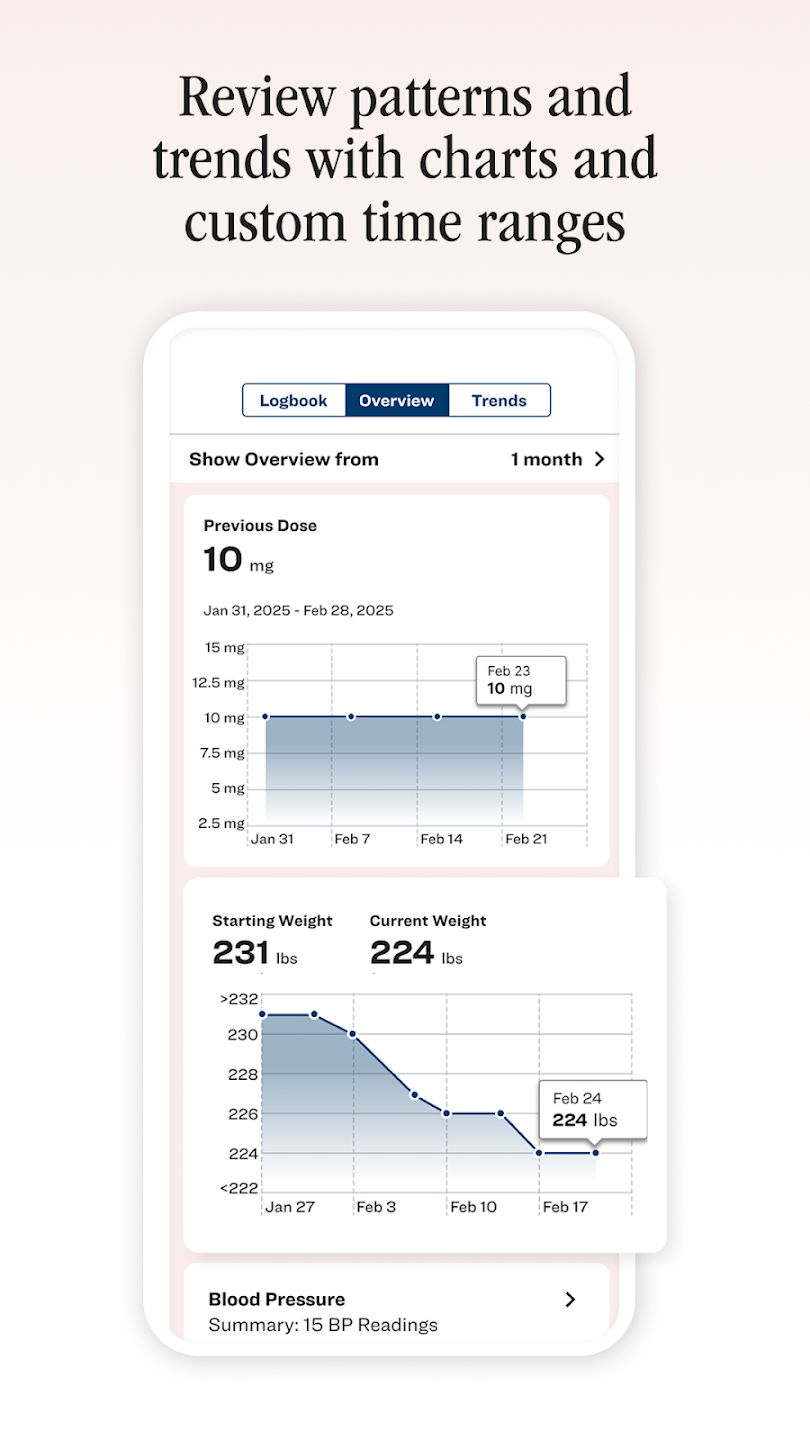The width and height of the screenshot is (810, 1440).
Task: Click the Feb 24 224 lbs tooltip
Action: [x=593, y=1109]
